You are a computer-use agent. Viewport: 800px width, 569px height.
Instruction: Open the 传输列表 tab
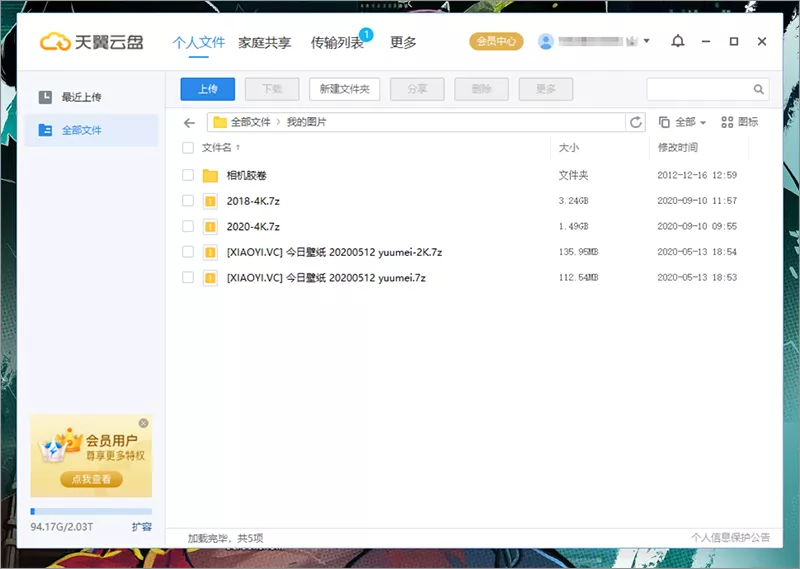pyautogui.click(x=337, y=43)
